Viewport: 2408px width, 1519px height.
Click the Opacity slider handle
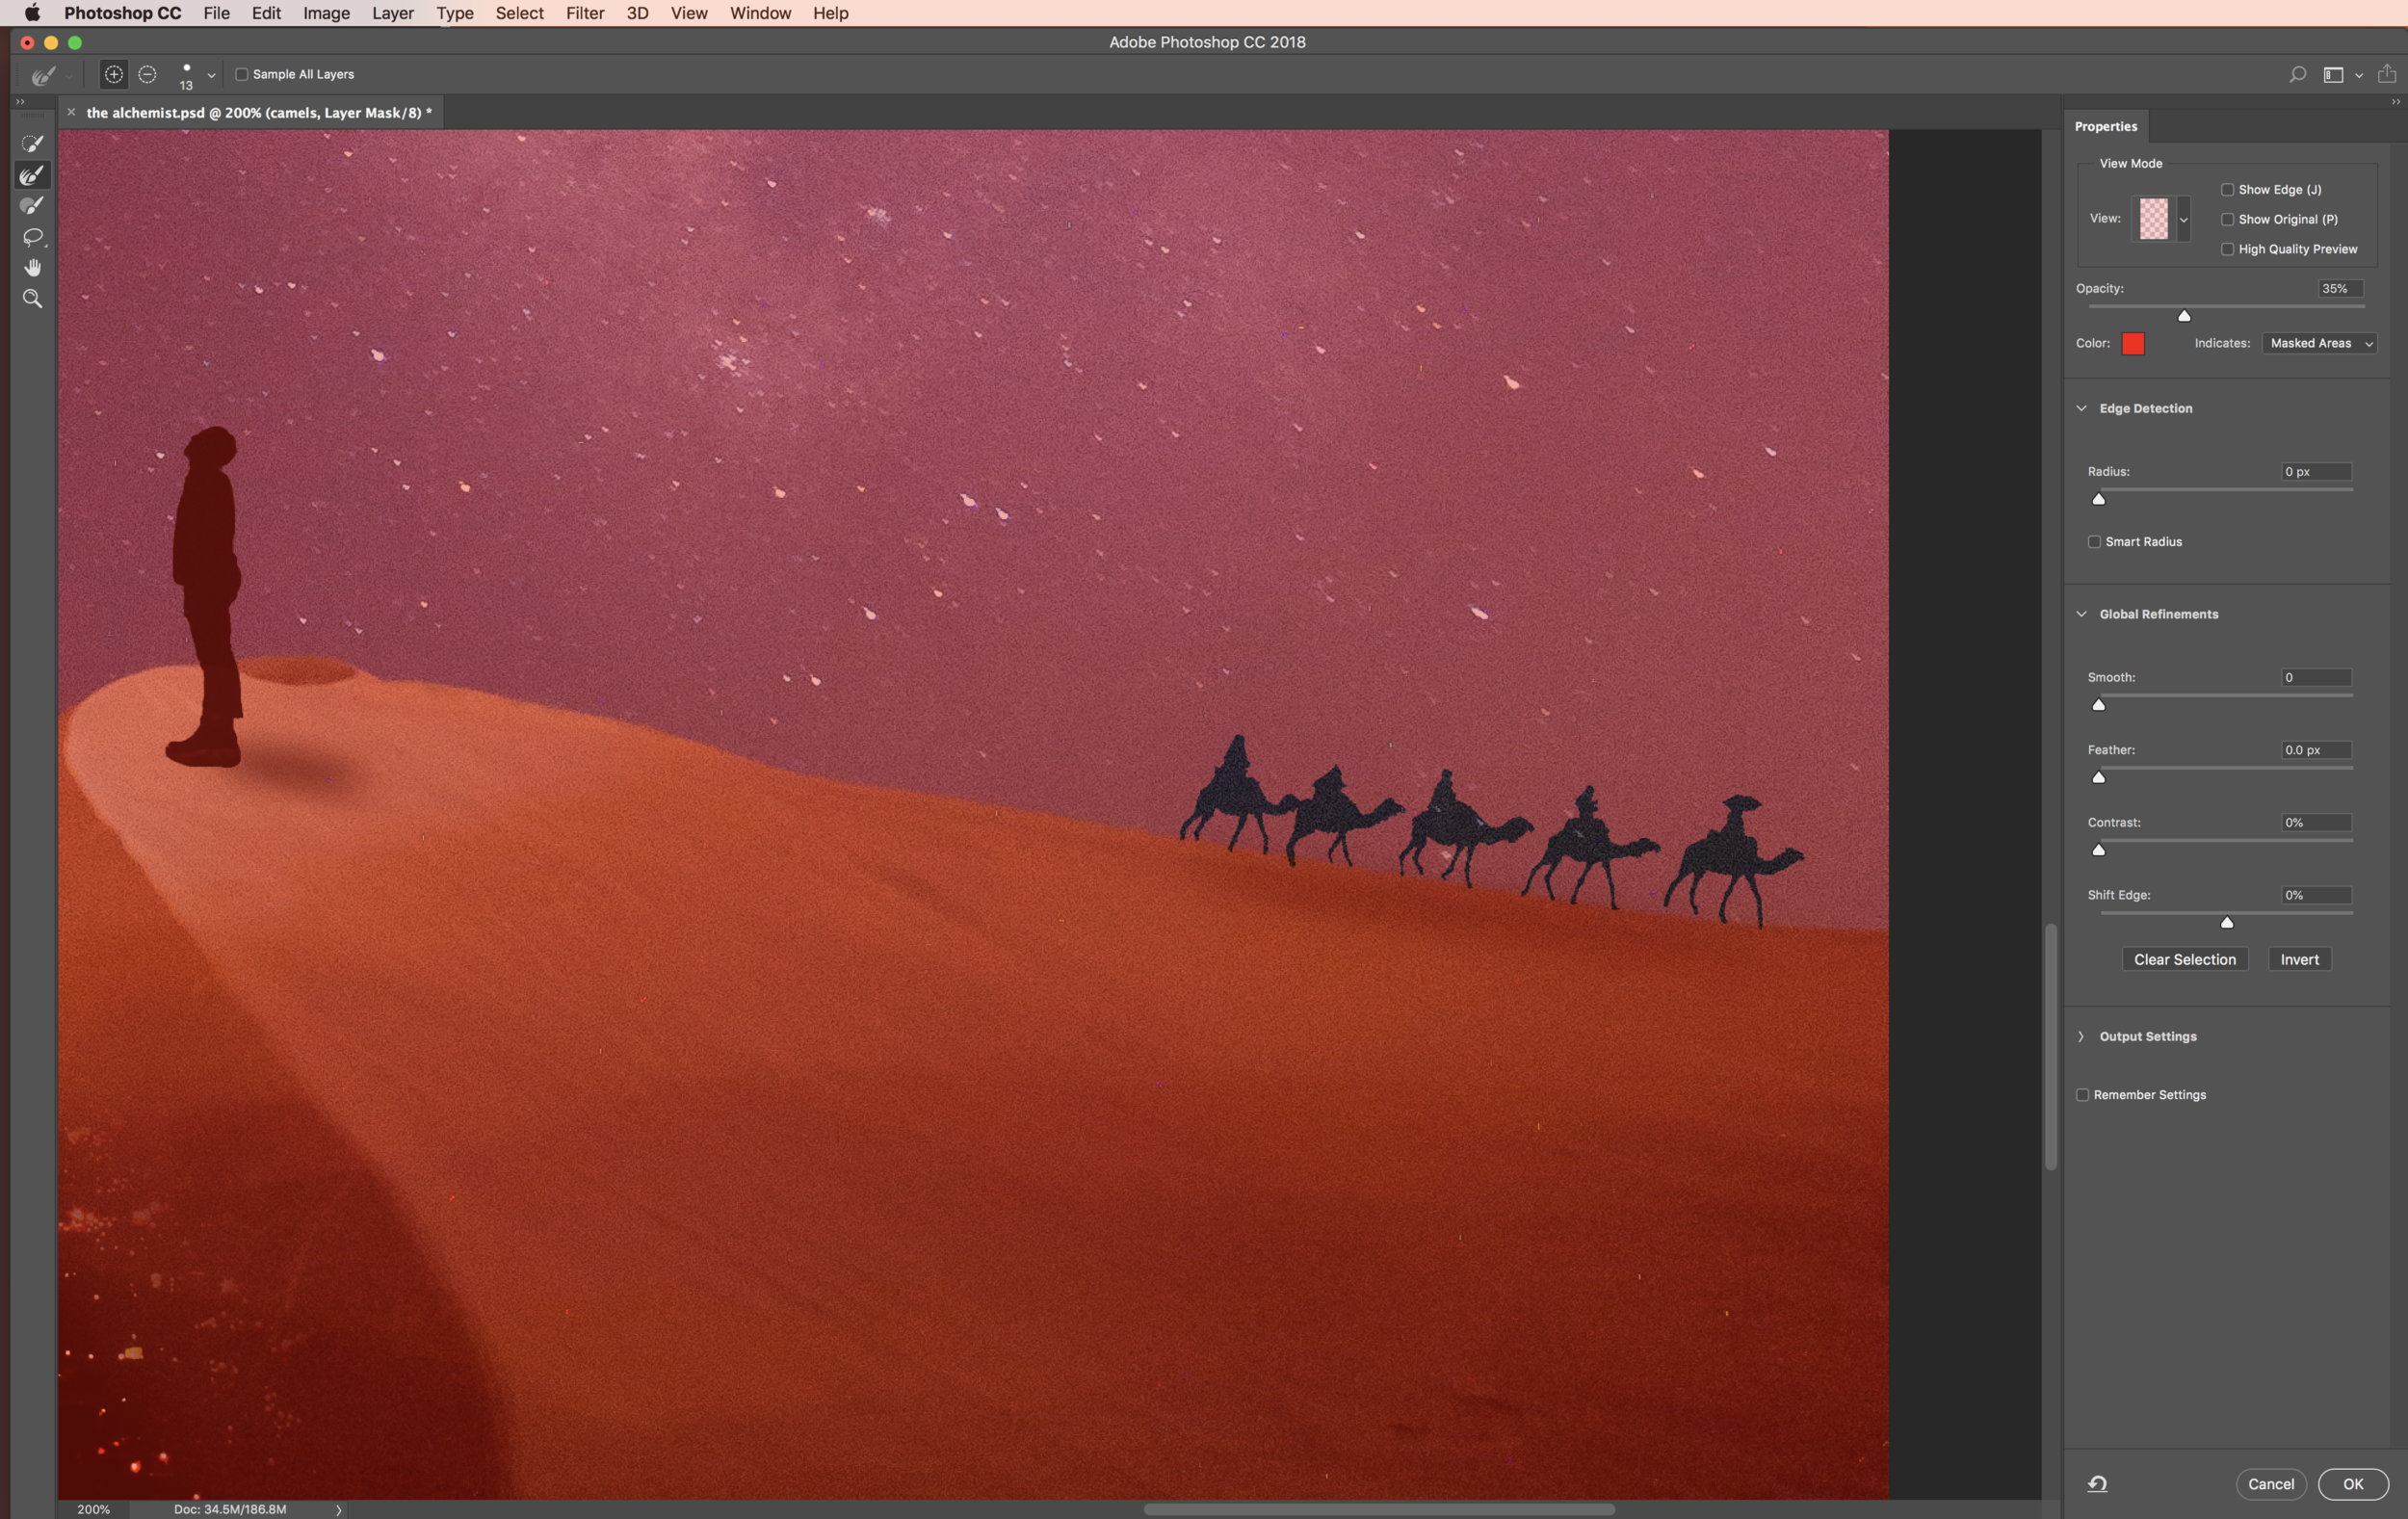pos(2184,316)
